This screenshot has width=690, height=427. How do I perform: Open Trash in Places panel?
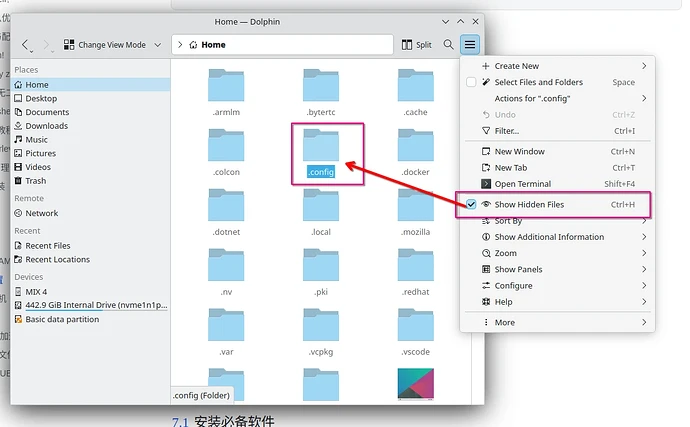[36, 181]
